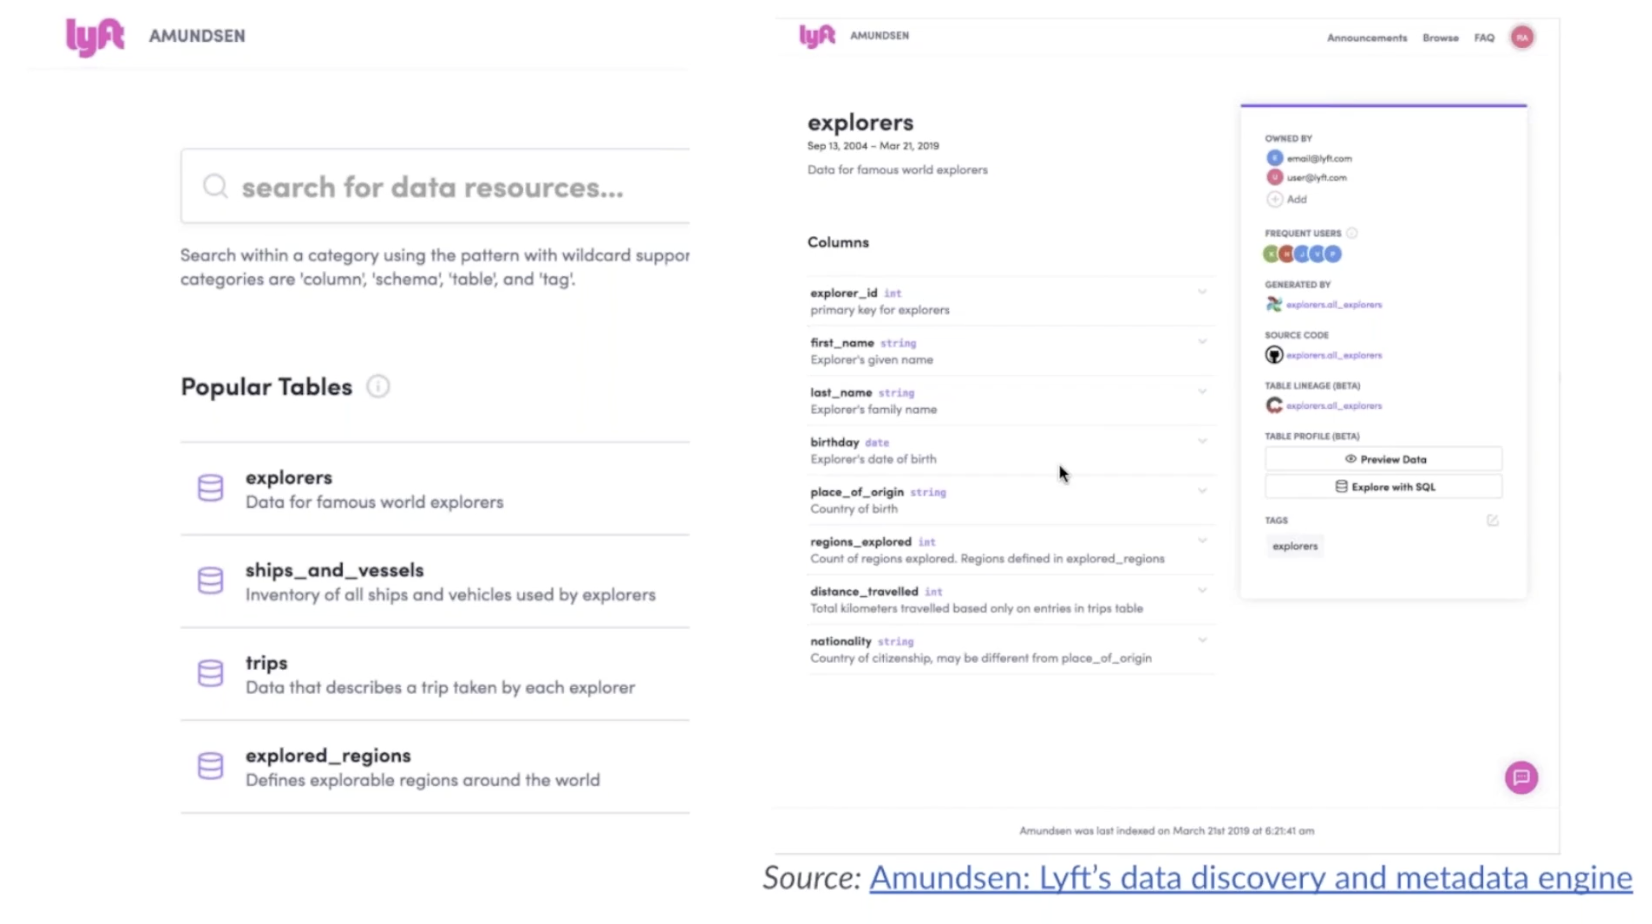Click the 'explorers' table title heading

click(860, 122)
